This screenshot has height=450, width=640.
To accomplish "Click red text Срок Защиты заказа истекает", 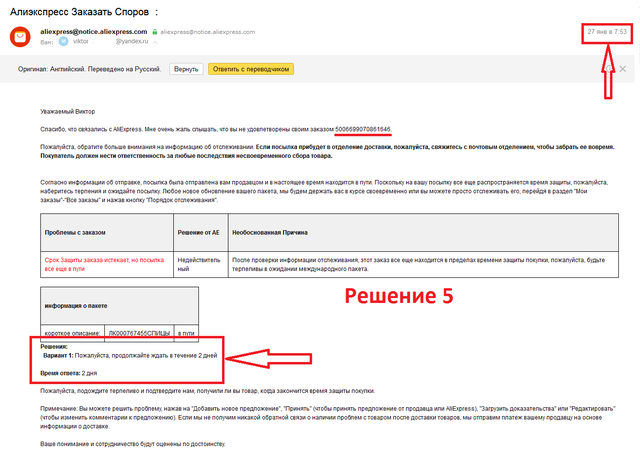I will (104, 264).
